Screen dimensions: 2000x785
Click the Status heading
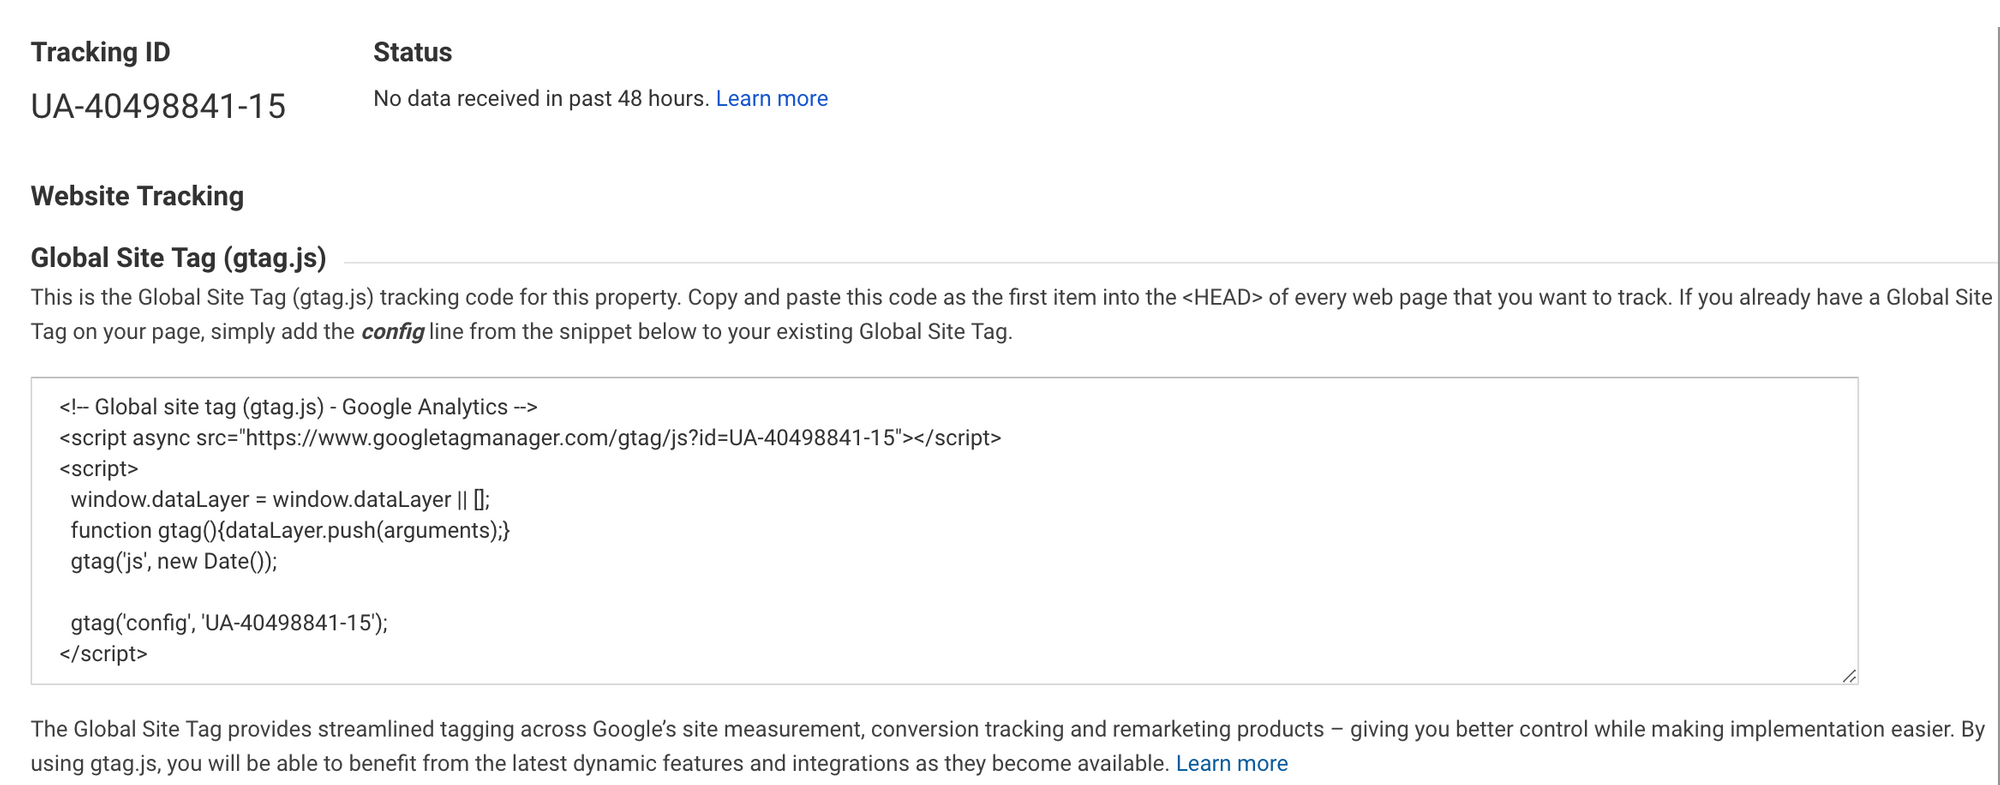click(412, 52)
